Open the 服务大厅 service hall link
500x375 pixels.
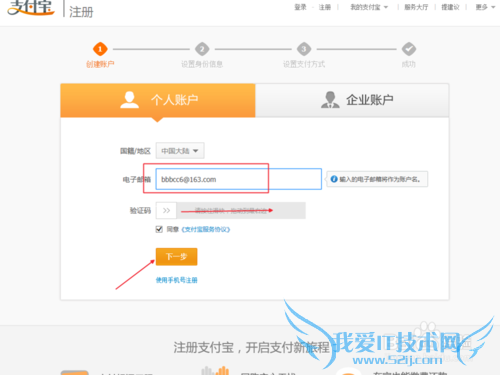tap(416, 7)
